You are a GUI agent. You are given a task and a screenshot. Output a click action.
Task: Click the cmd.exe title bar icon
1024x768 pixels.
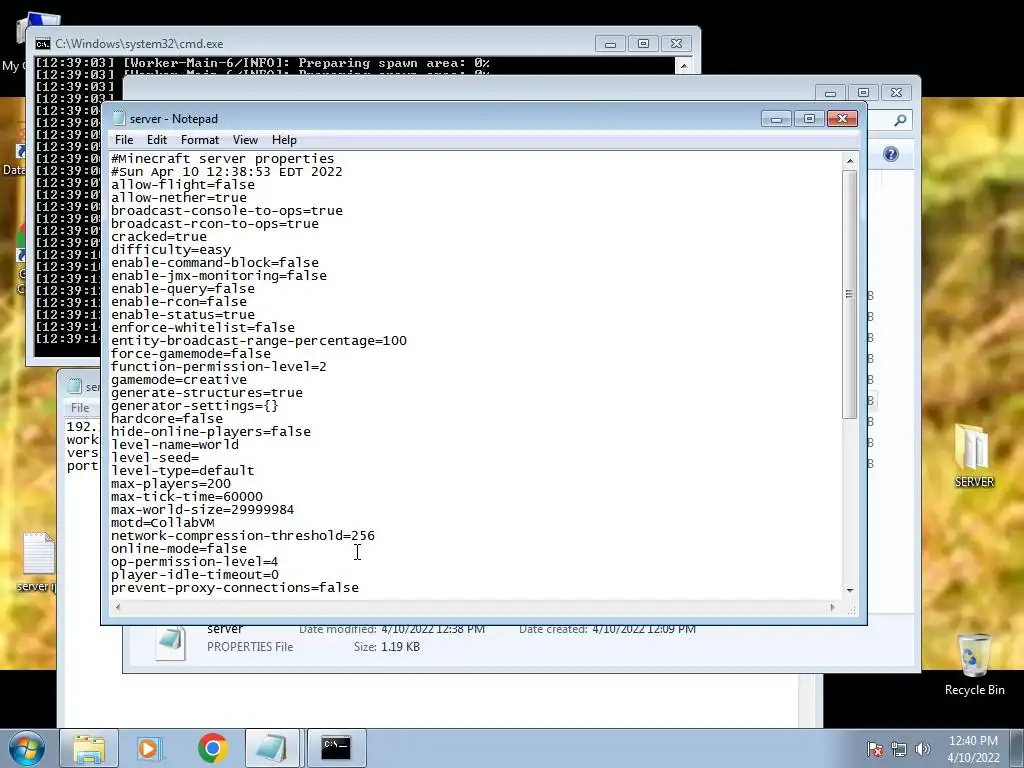click(42, 44)
